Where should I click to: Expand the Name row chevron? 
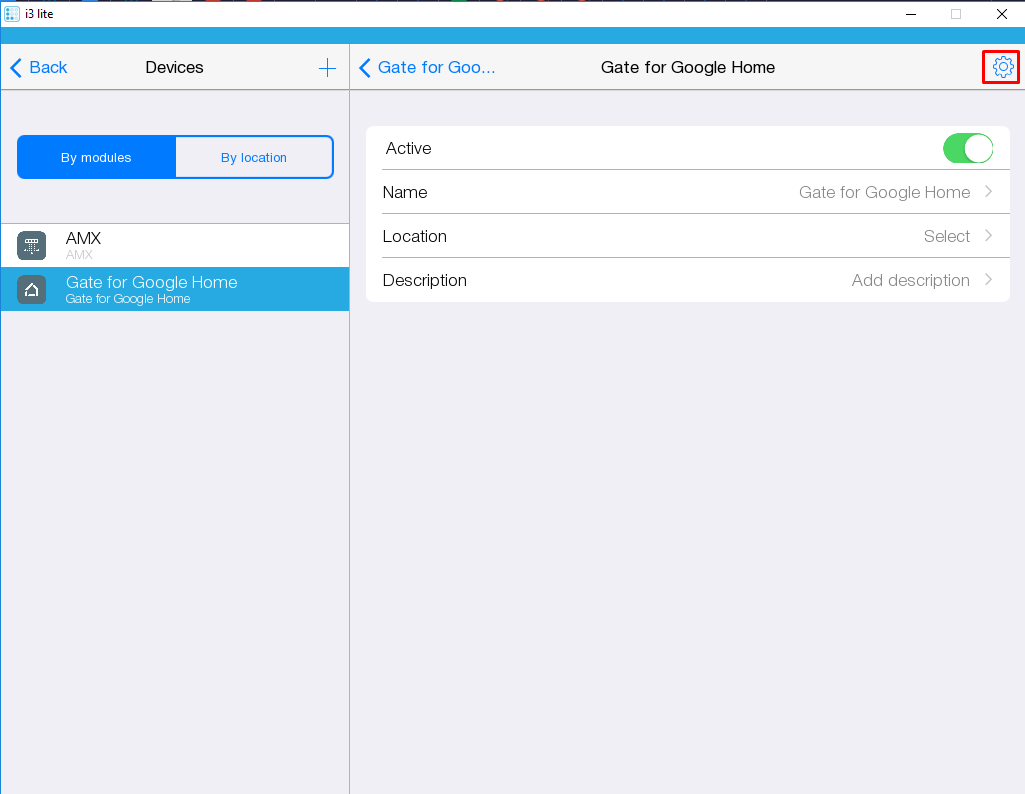988,192
